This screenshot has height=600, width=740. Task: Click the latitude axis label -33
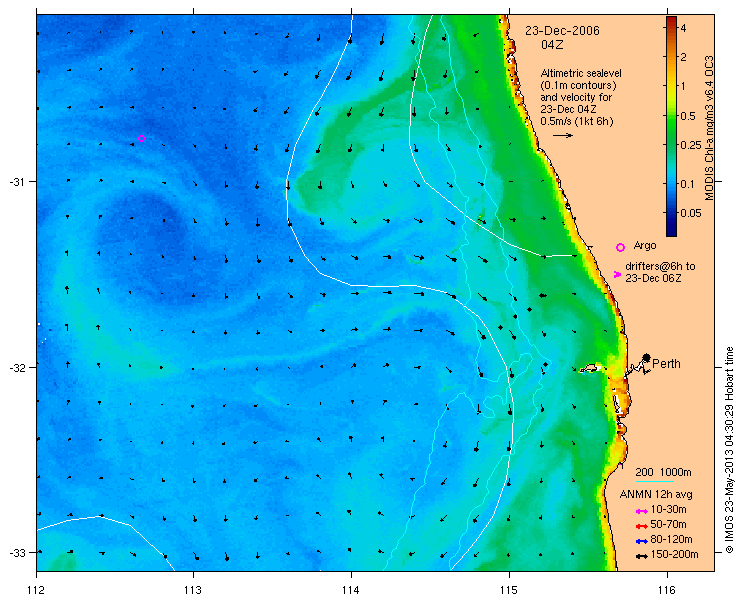point(18,552)
